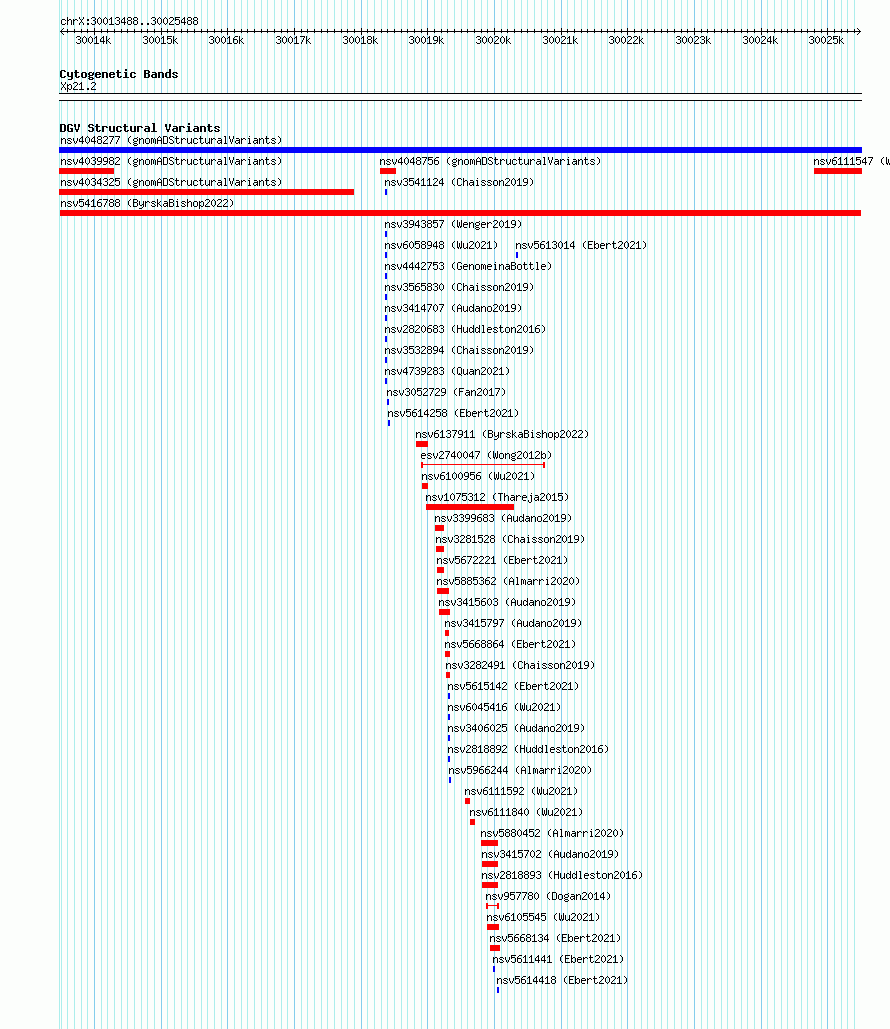Click the 30022k ruler position label
890x1029 pixels.
[626, 41]
